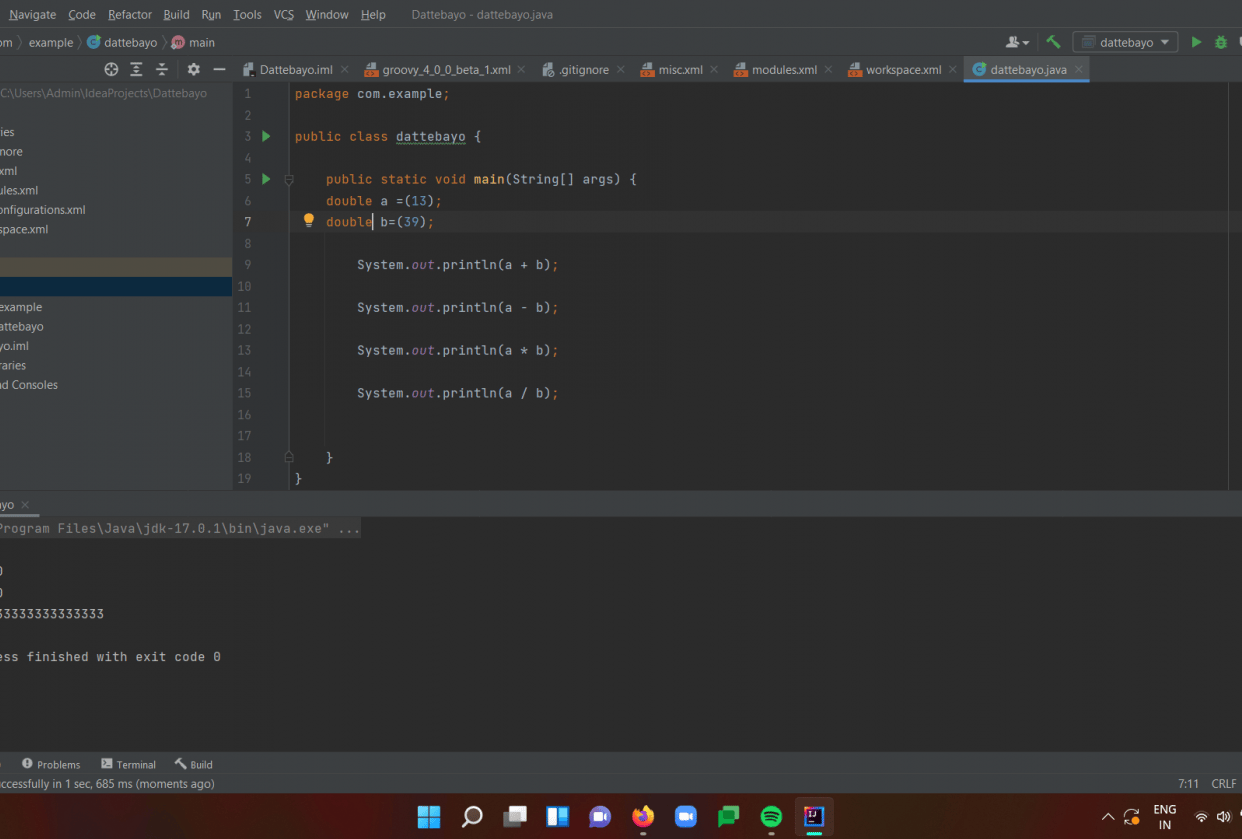Open project panel gear options
This screenshot has width=1242, height=839.
(193, 69)
